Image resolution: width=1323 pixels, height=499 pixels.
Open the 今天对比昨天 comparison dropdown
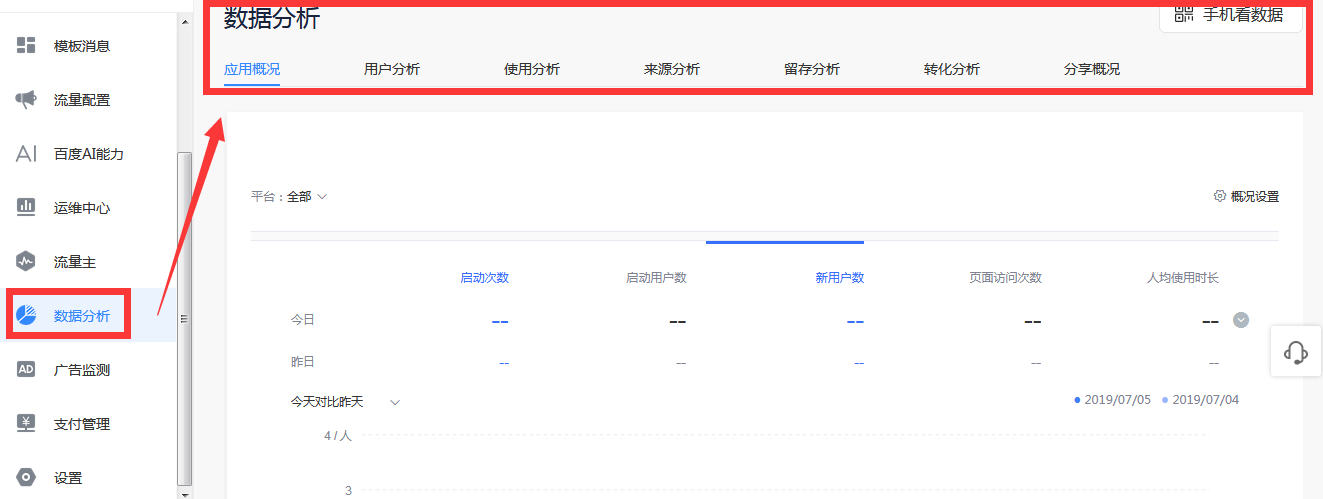394,402
